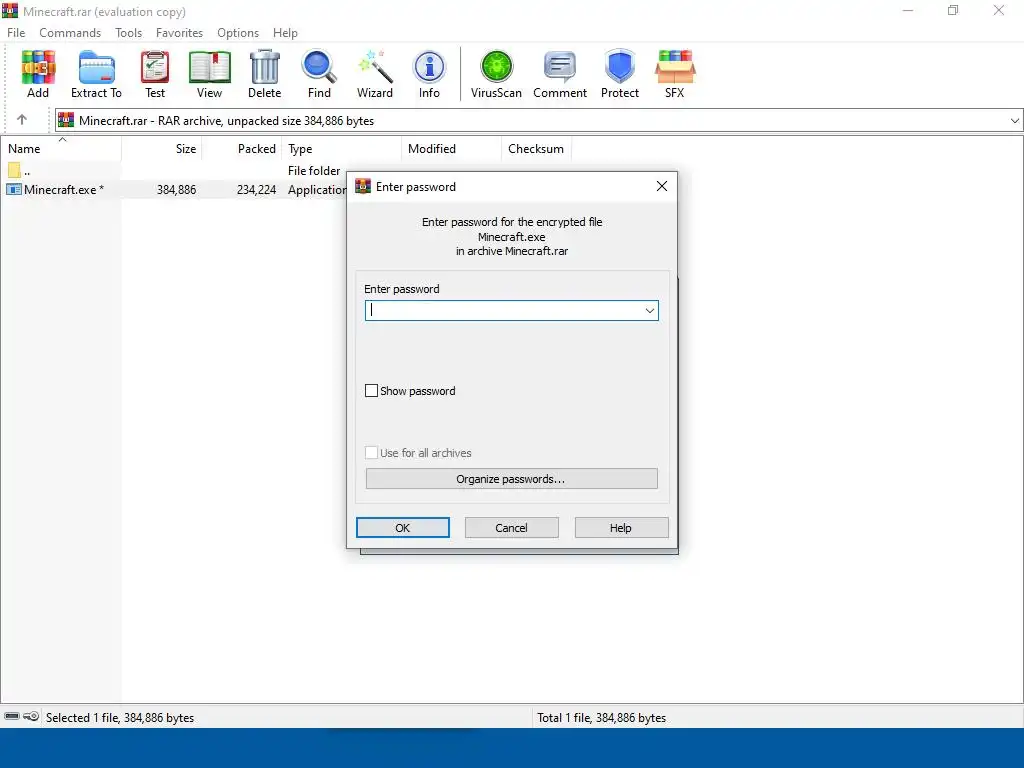Sort by the Name column header
The image size is (1024, 768).
click(x=61, y=148)
